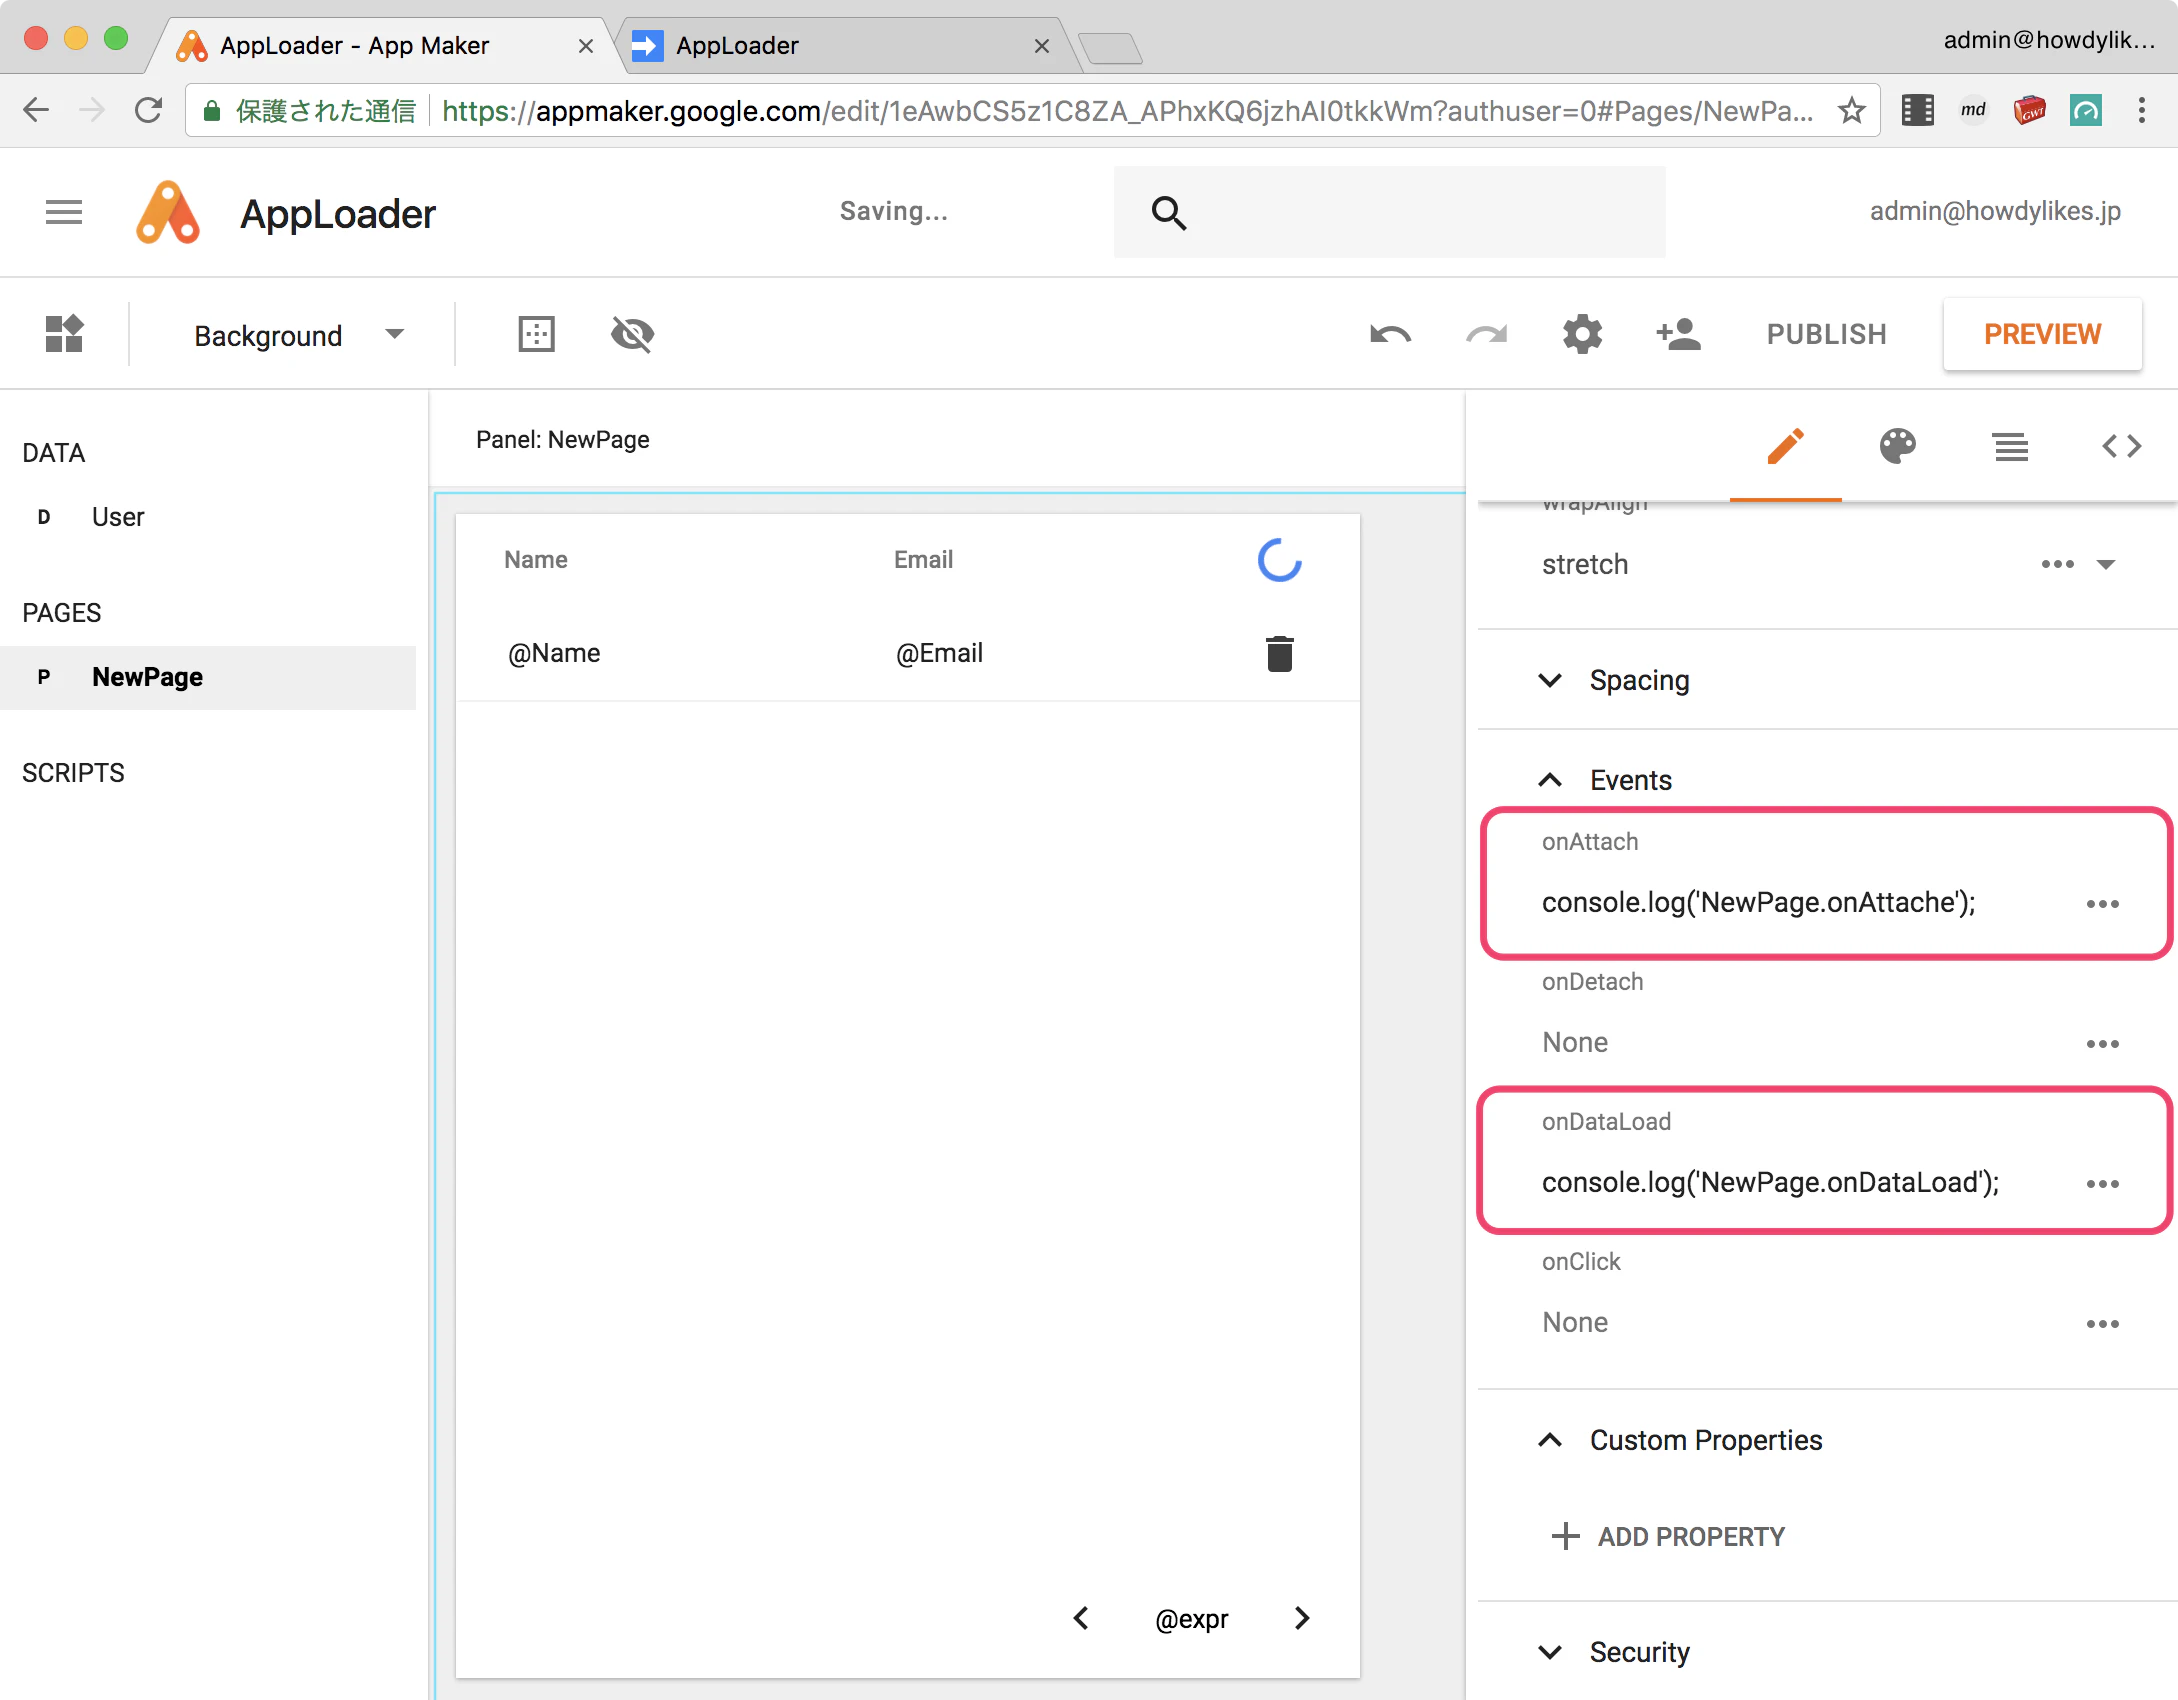Viewport: 2178px width, 1700px height.
Task: Toggle hidden widgets visibility eye icon
Action: click(x=632, y=334)
